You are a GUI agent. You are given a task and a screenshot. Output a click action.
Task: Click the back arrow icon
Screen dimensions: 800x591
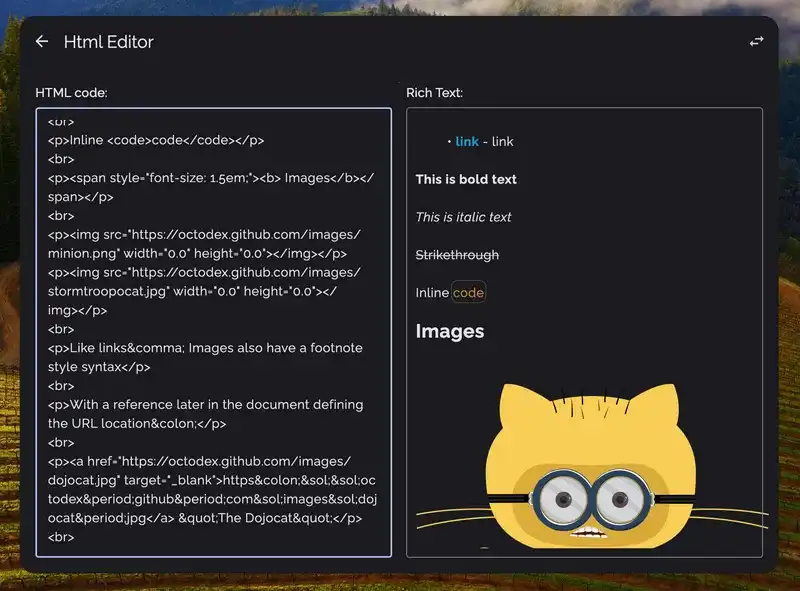42,42
